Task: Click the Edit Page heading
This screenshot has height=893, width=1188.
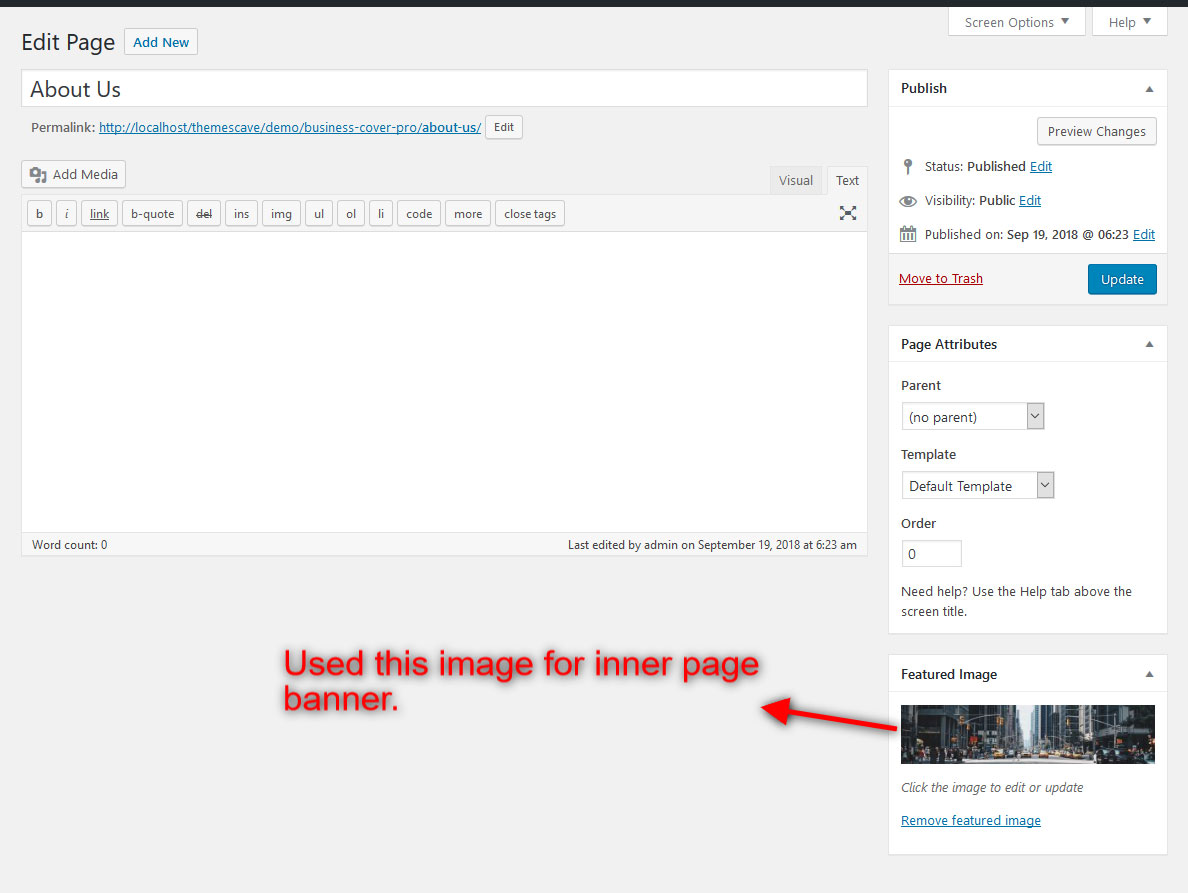Action: click(x=68, y=42)
